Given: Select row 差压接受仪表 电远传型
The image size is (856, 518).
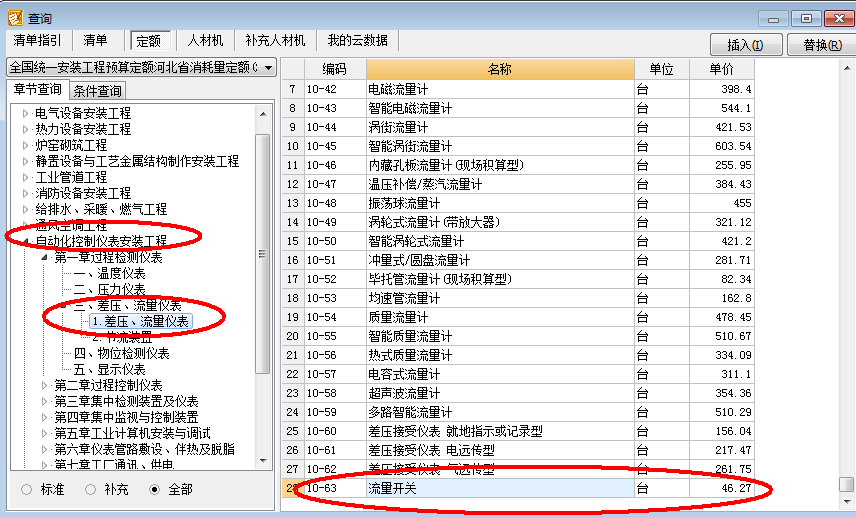Looking at the screenshot, I should [x=518, y=450].
